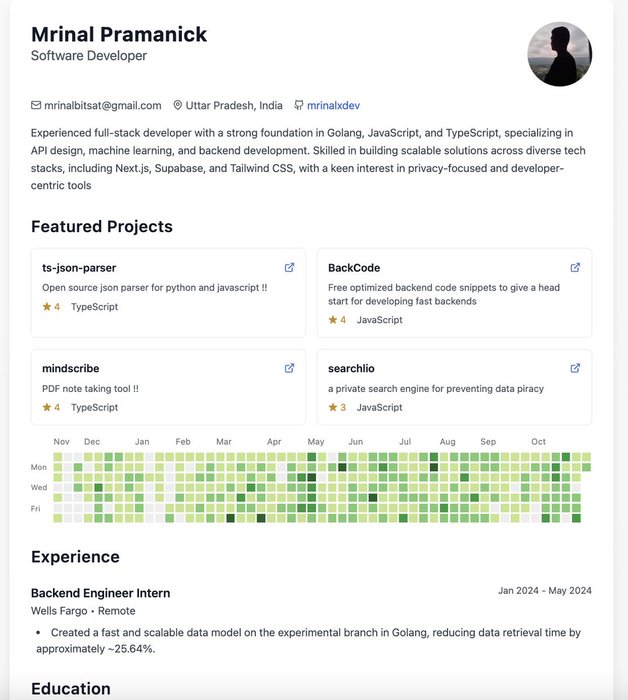This screenshot has height=700, width=628.
Task: Click the star icon on ts-json-parser card
Action: tap(46, 307)
